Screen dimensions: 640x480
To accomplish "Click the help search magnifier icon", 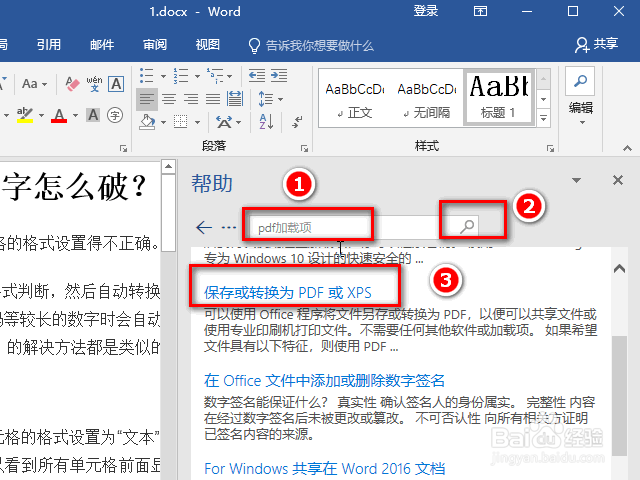I will (467, 227).
